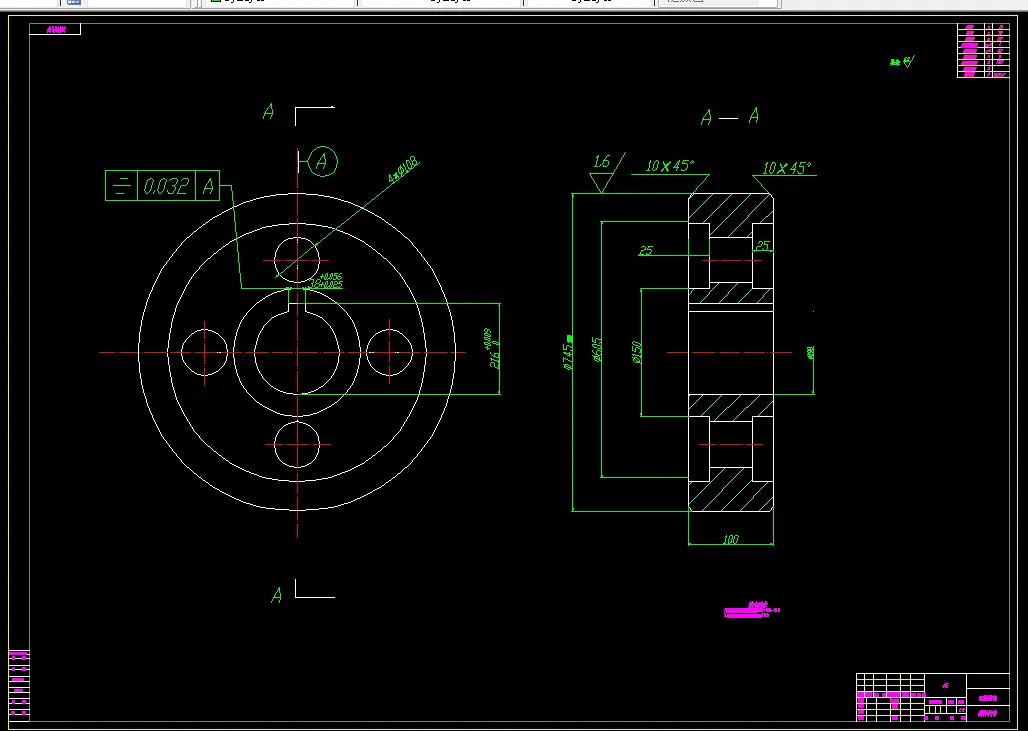Select the magenta parameter table near A—A title side
The width and height of the screenshot is (1028, 731).
coord(983,50)
